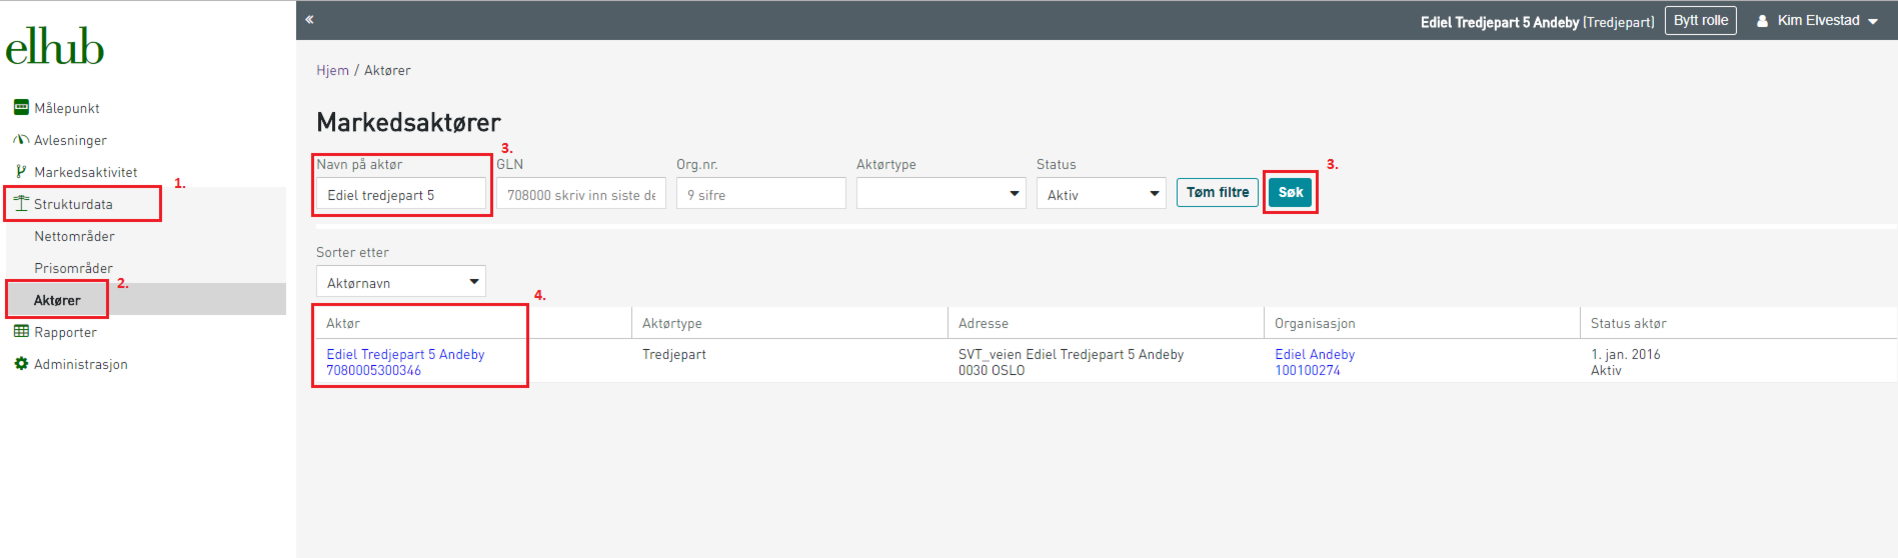1898x558 pixels.
Task: Click organisation number 100100274
Action: point(1307,370)
